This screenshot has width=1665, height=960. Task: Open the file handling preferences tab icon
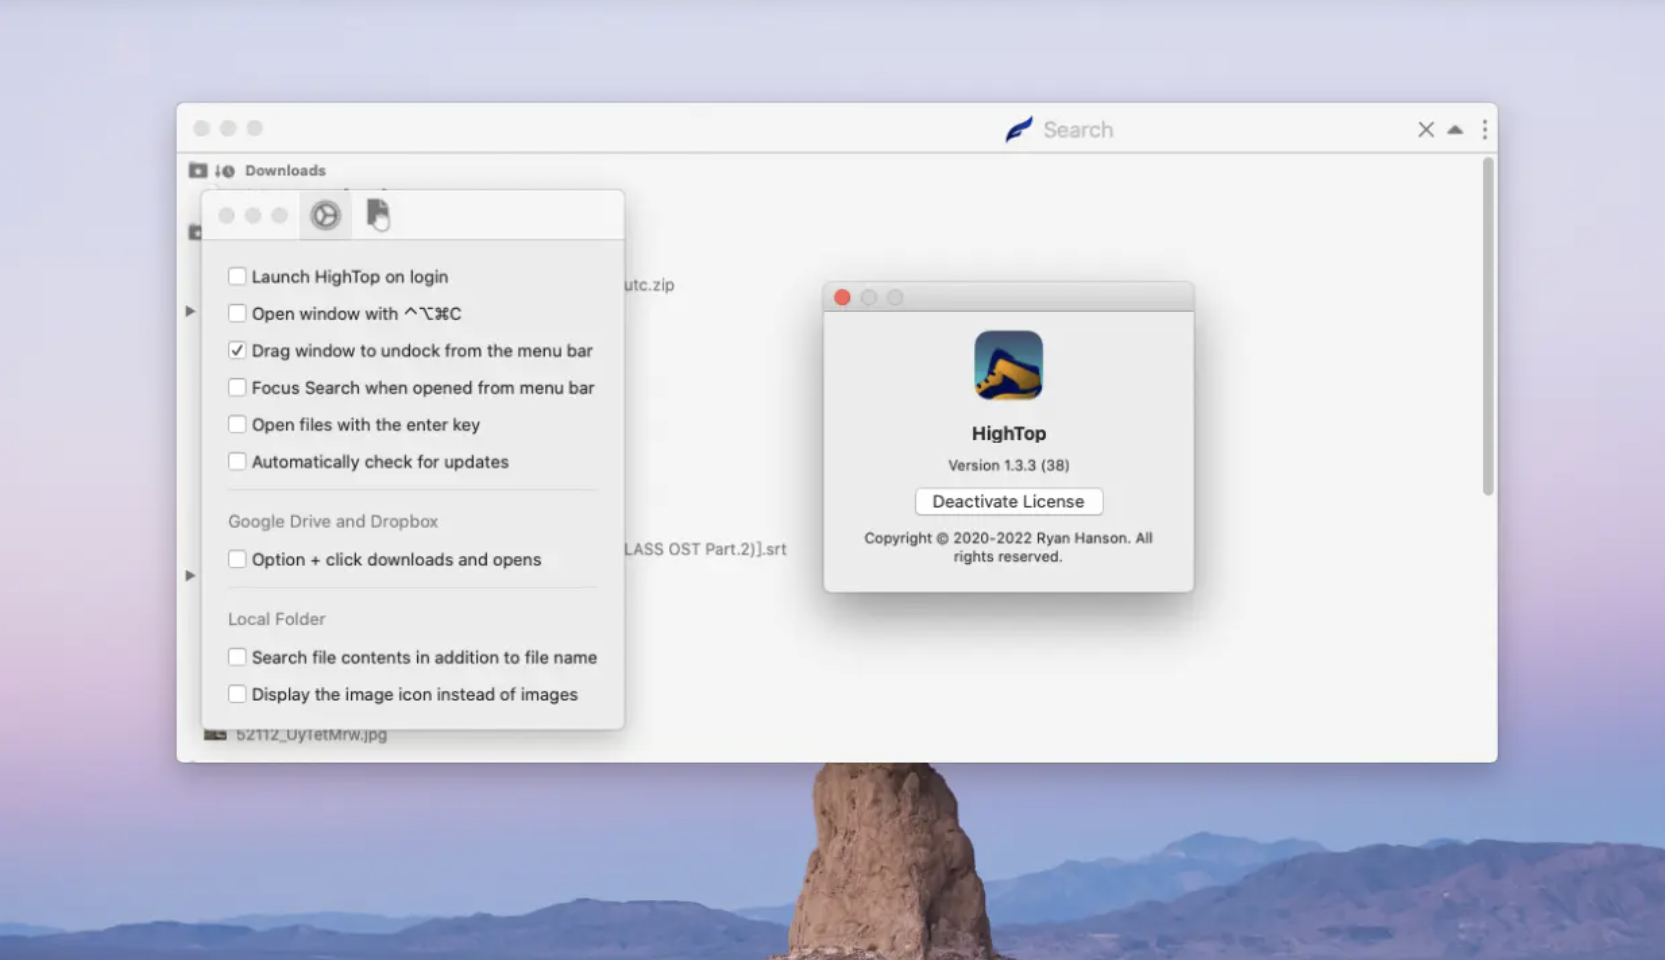pyautogui.click(x=377, y=214)
